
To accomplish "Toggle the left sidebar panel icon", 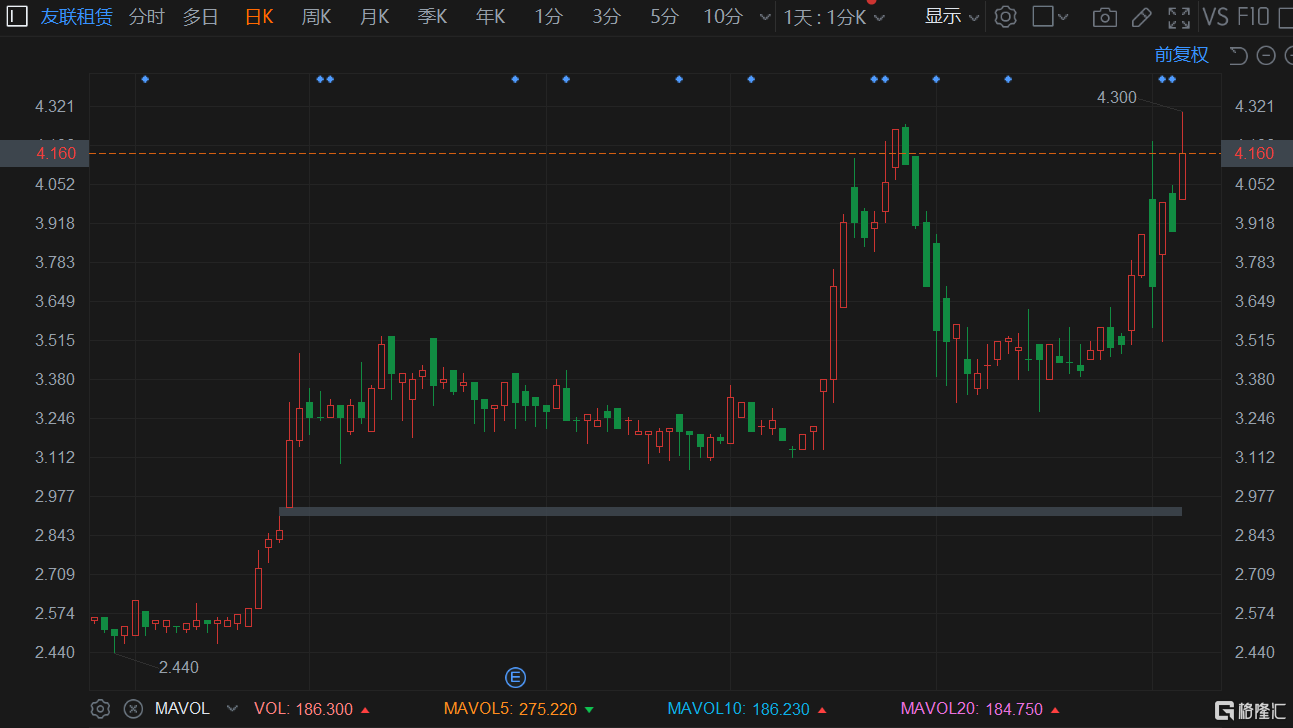I will coord(18,16).
